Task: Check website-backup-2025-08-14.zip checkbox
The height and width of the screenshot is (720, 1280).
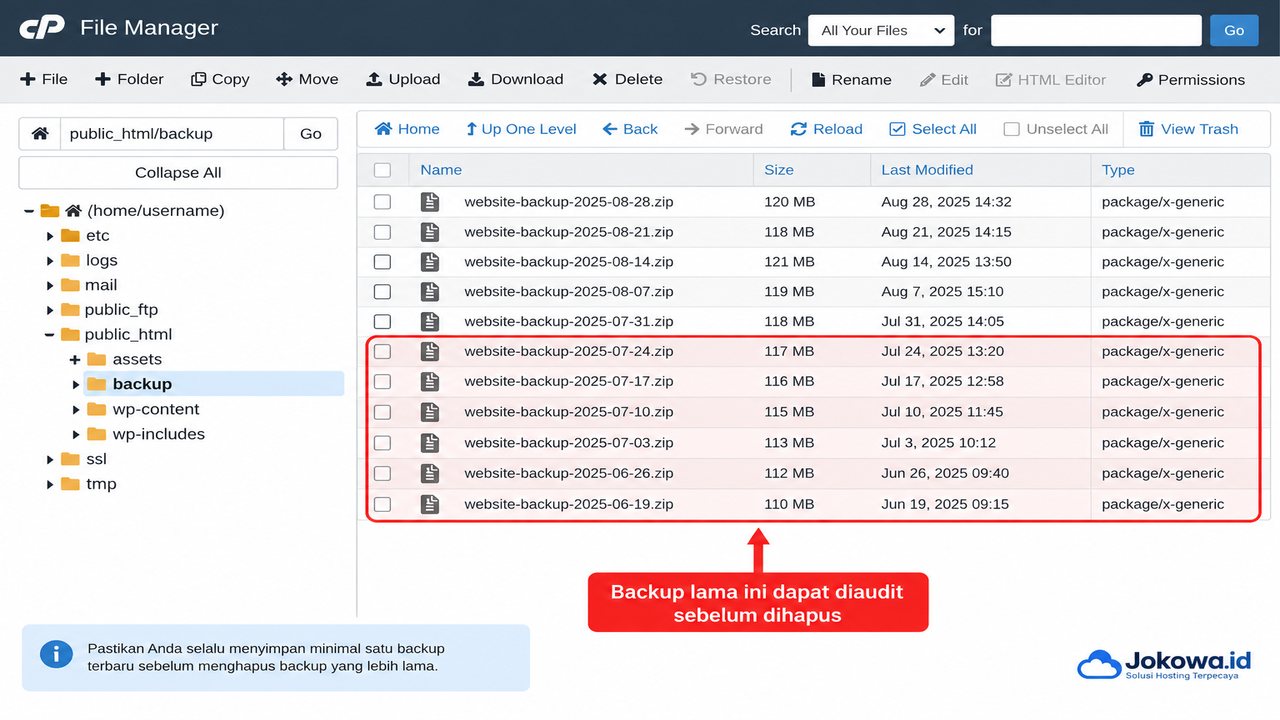Action: 382,262
